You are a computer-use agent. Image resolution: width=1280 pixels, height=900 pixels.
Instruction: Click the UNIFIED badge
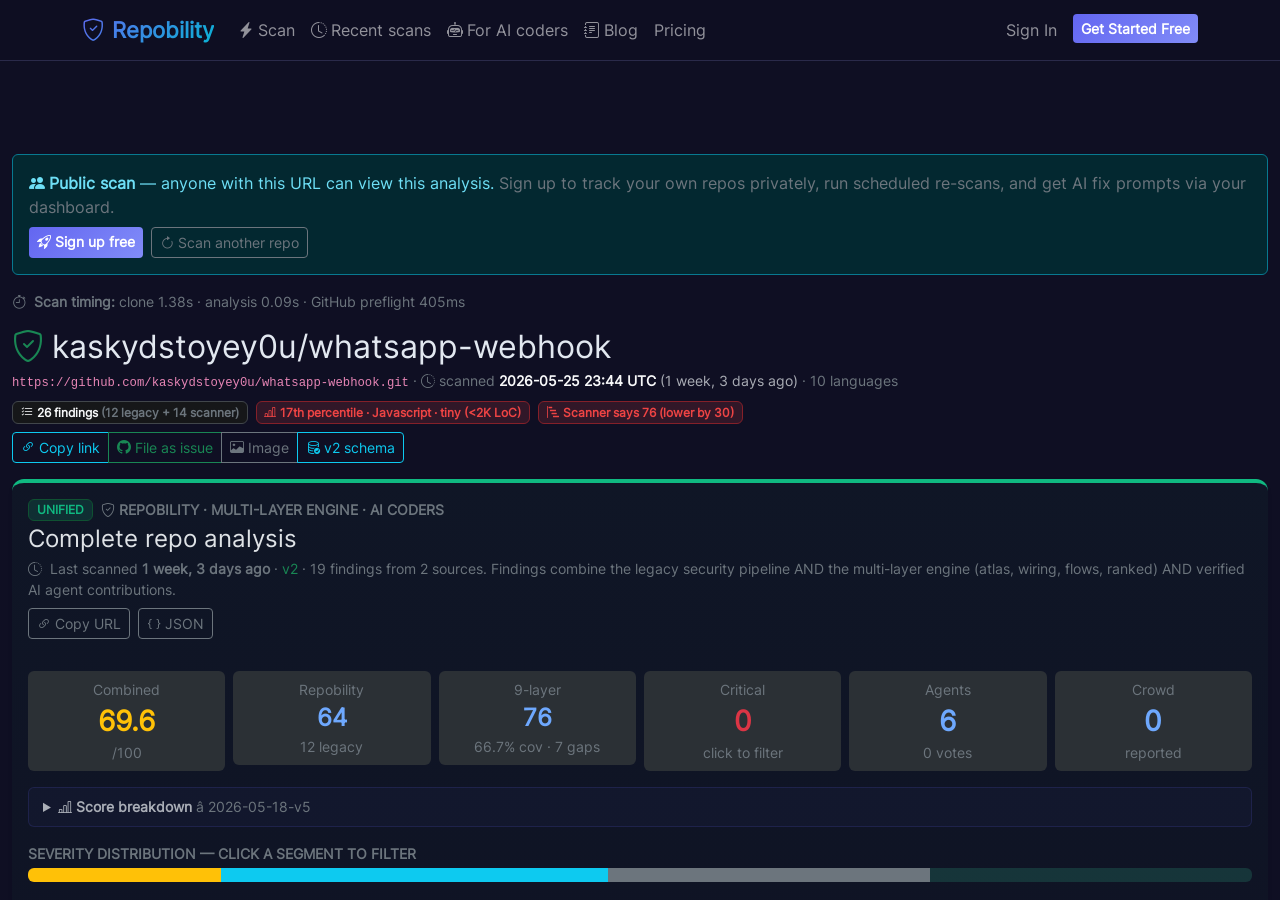(x=60, y=510)
